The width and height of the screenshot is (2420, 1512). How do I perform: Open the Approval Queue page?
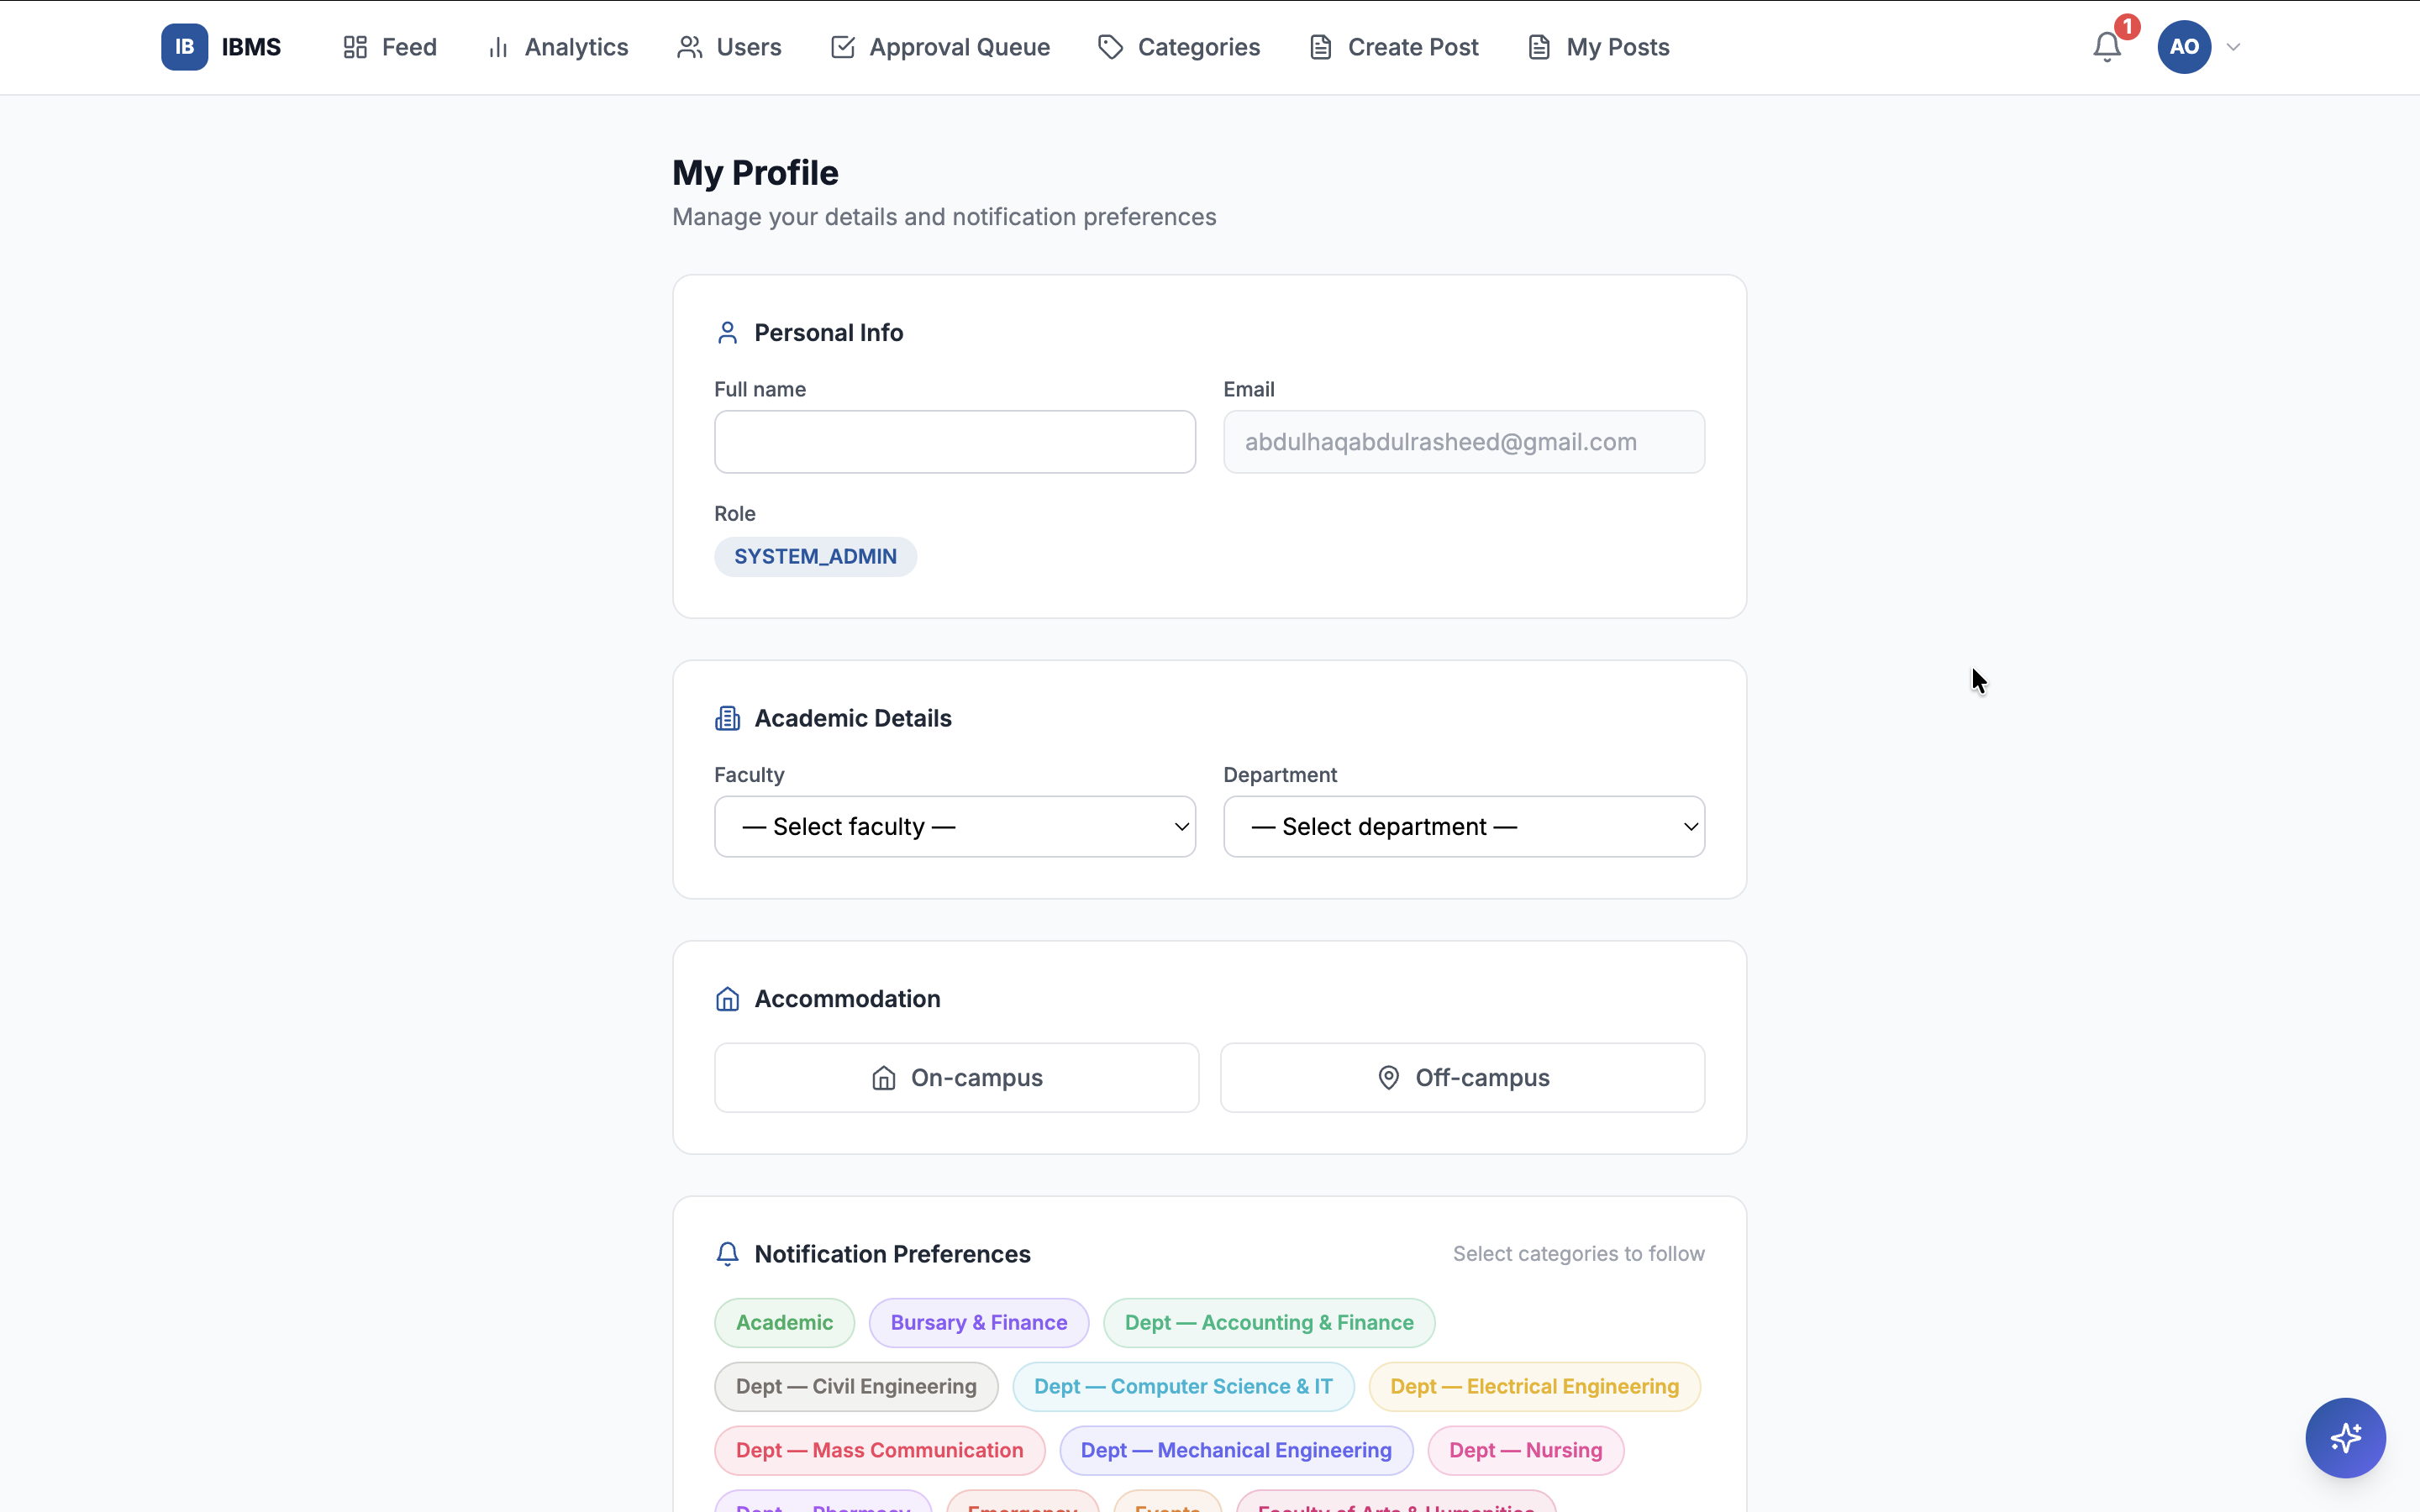click(939, 47)
